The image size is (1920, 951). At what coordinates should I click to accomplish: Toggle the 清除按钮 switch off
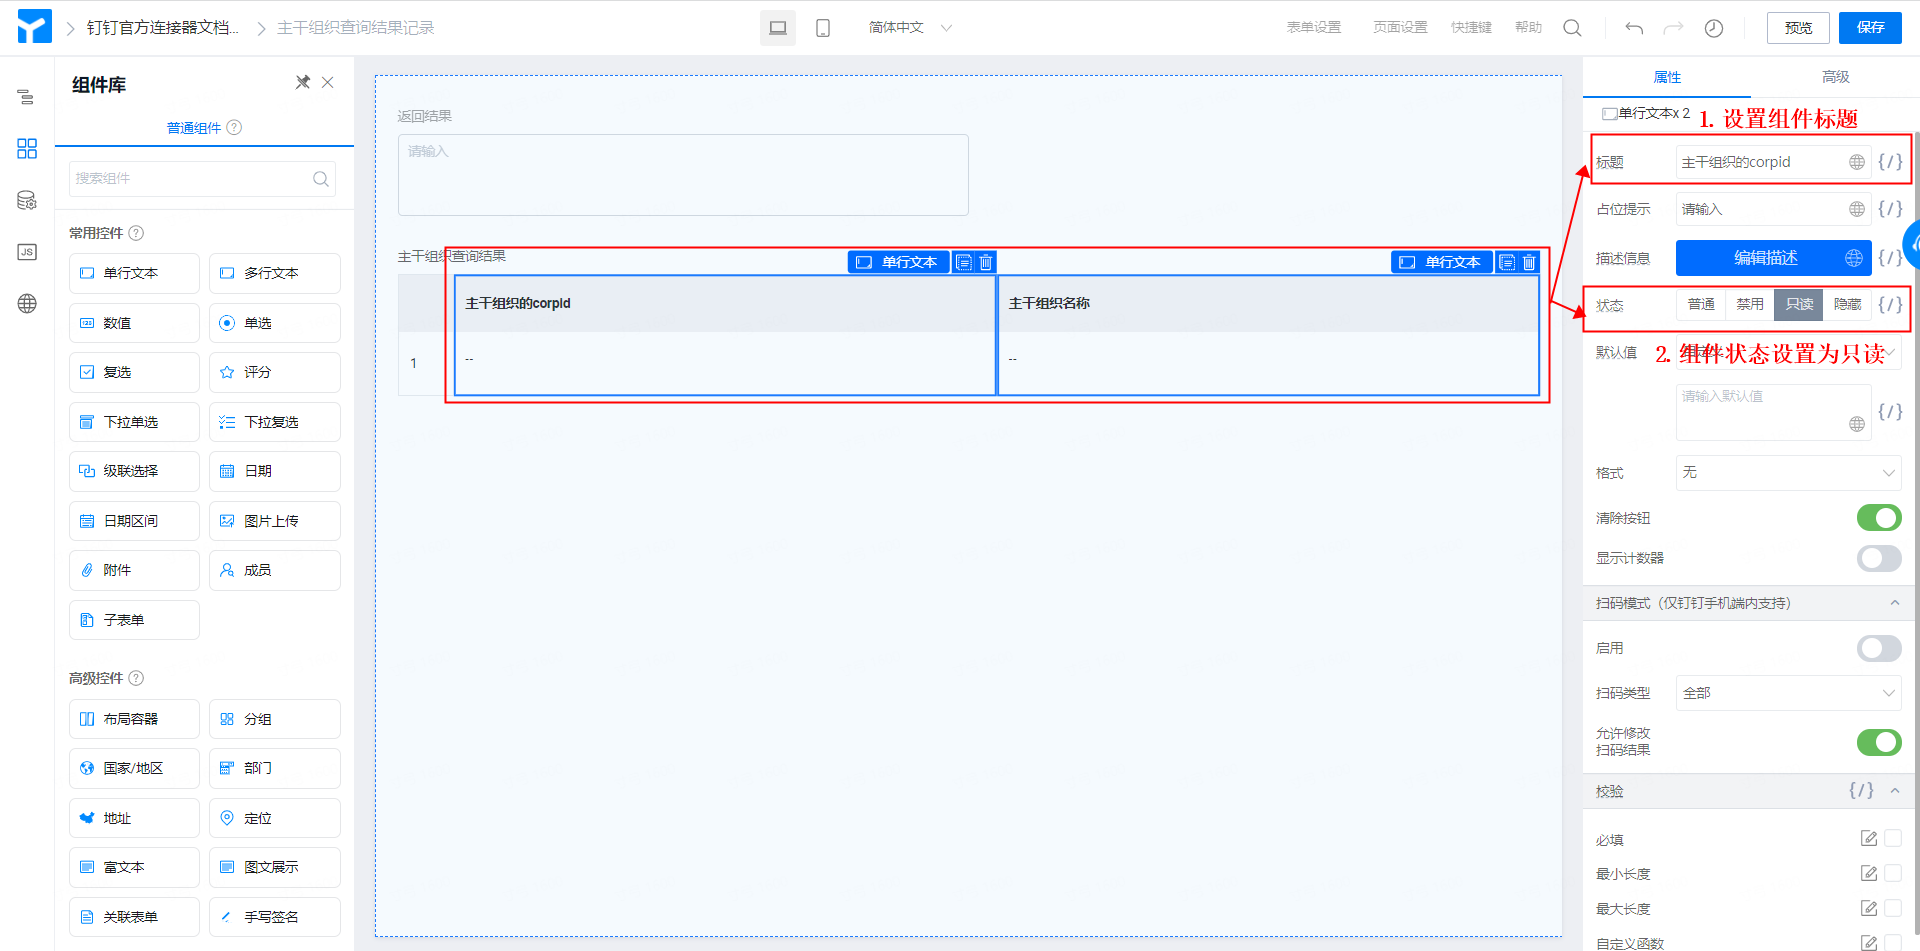coord(1879,518)
